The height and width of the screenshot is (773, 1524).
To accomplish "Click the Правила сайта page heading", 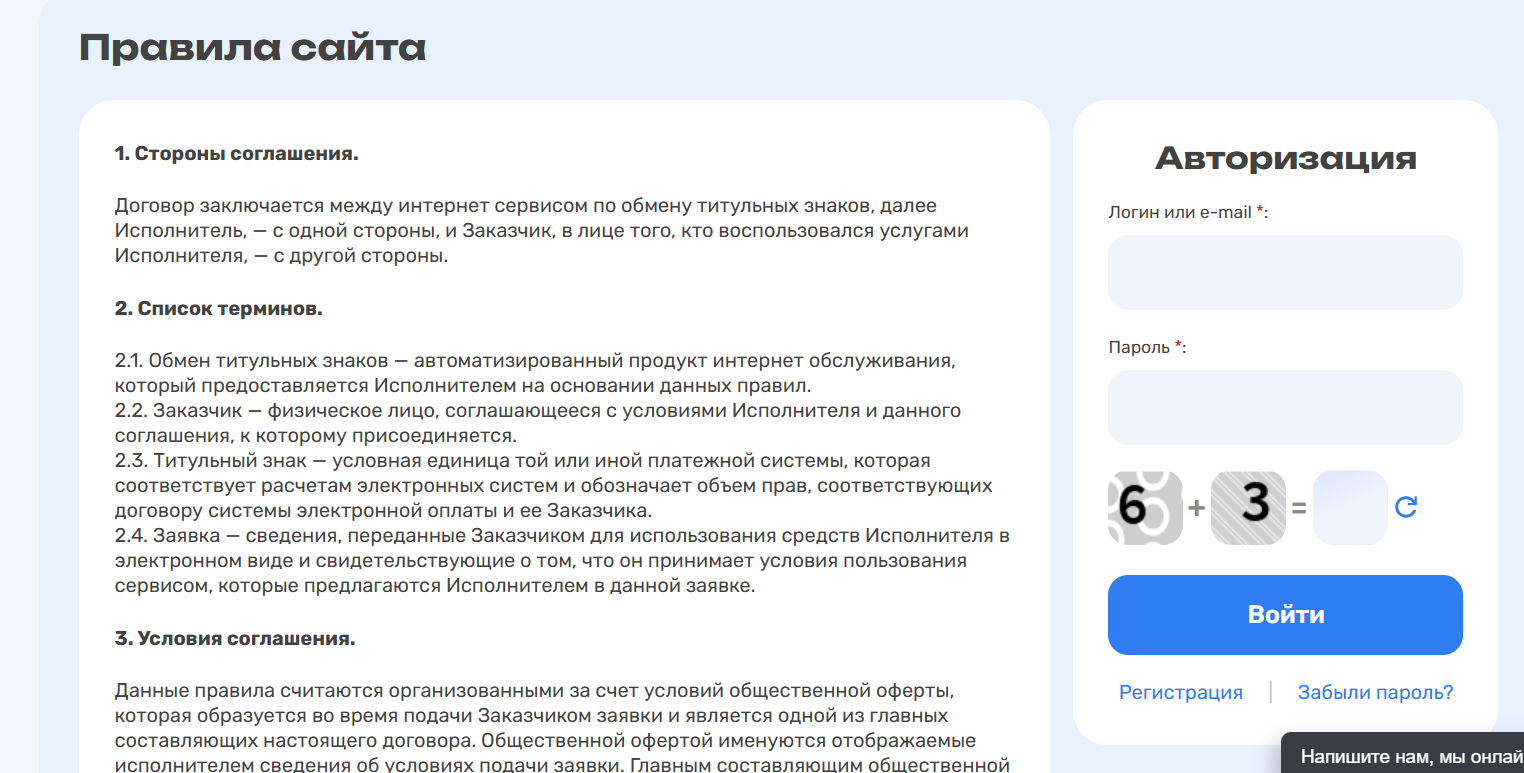I will coord(252,48).
